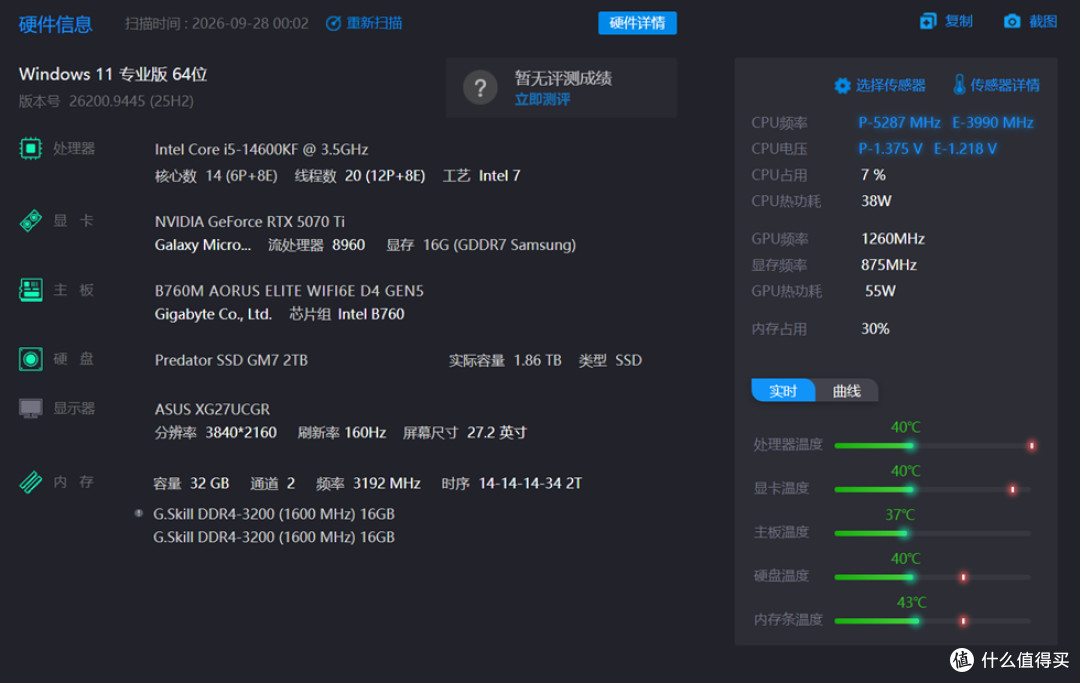Click E-1.218 V CPU voltage value
The image size is (1080, 683).
coord(965,149)
